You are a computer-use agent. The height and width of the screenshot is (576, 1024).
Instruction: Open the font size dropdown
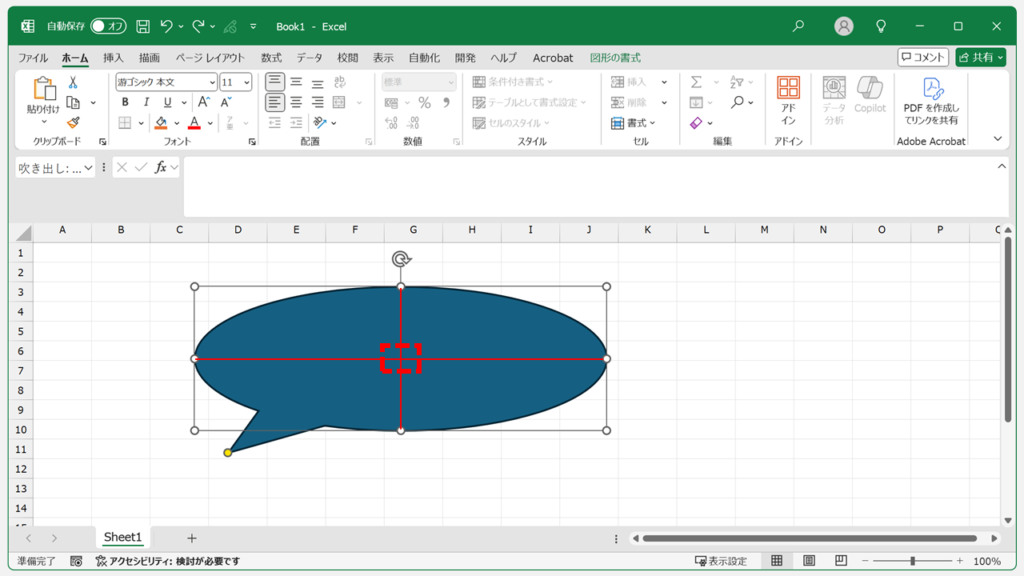tap(246, 82)
